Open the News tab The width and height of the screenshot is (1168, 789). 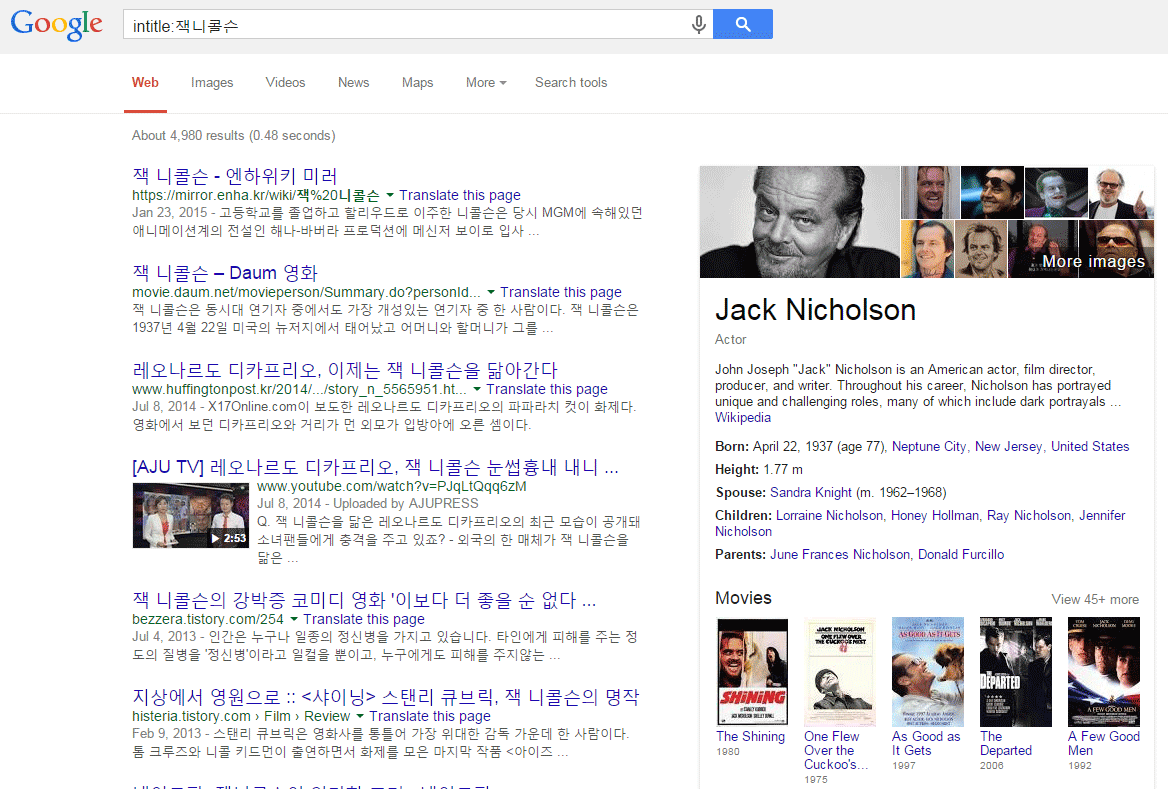coord(353,83)
